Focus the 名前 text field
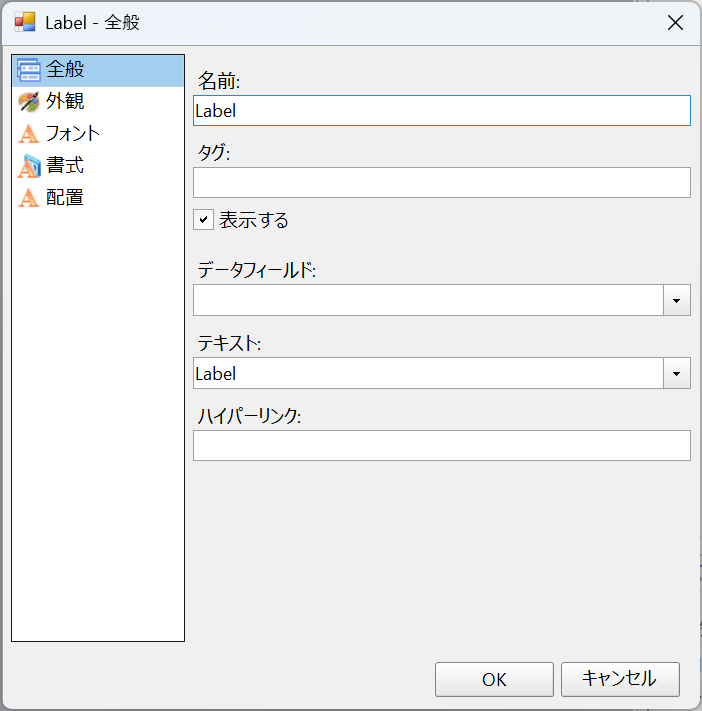 (x=442, y=111)
